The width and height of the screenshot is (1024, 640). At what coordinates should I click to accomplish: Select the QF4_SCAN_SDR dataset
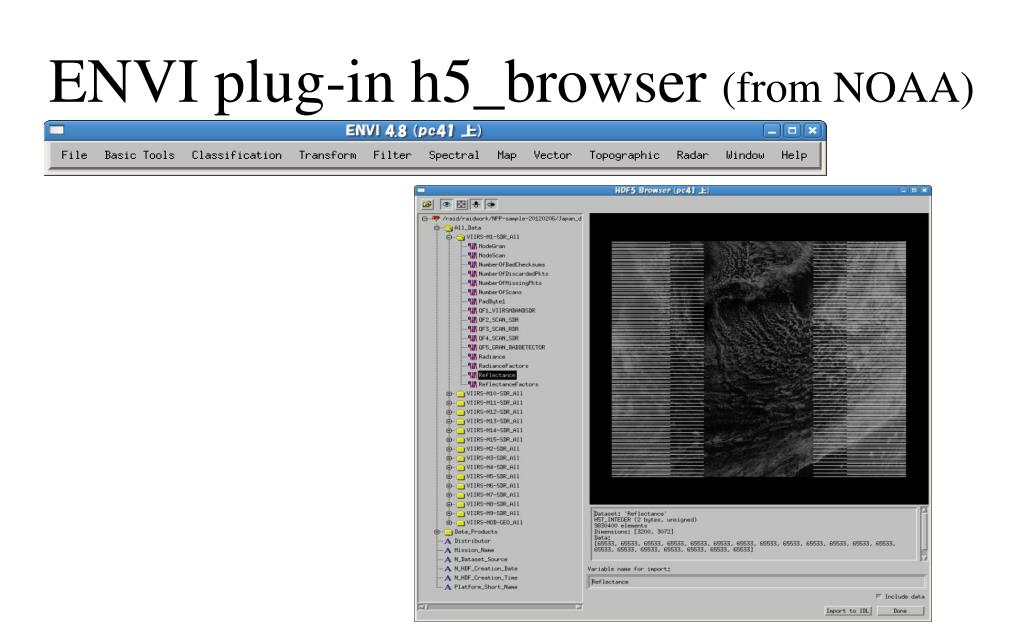click(x=498, y=338)
